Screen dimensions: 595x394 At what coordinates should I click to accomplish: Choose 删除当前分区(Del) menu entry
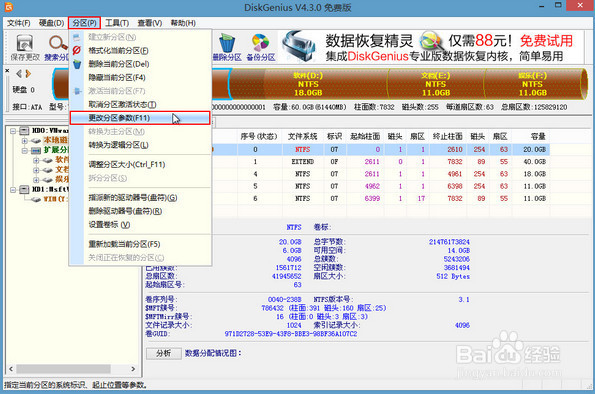pyautogui.click(x=140, y=64)
